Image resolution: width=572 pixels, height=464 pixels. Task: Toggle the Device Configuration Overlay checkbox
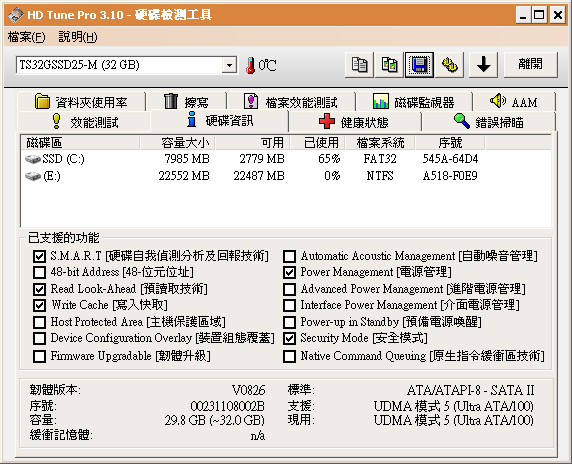(39, 339)
